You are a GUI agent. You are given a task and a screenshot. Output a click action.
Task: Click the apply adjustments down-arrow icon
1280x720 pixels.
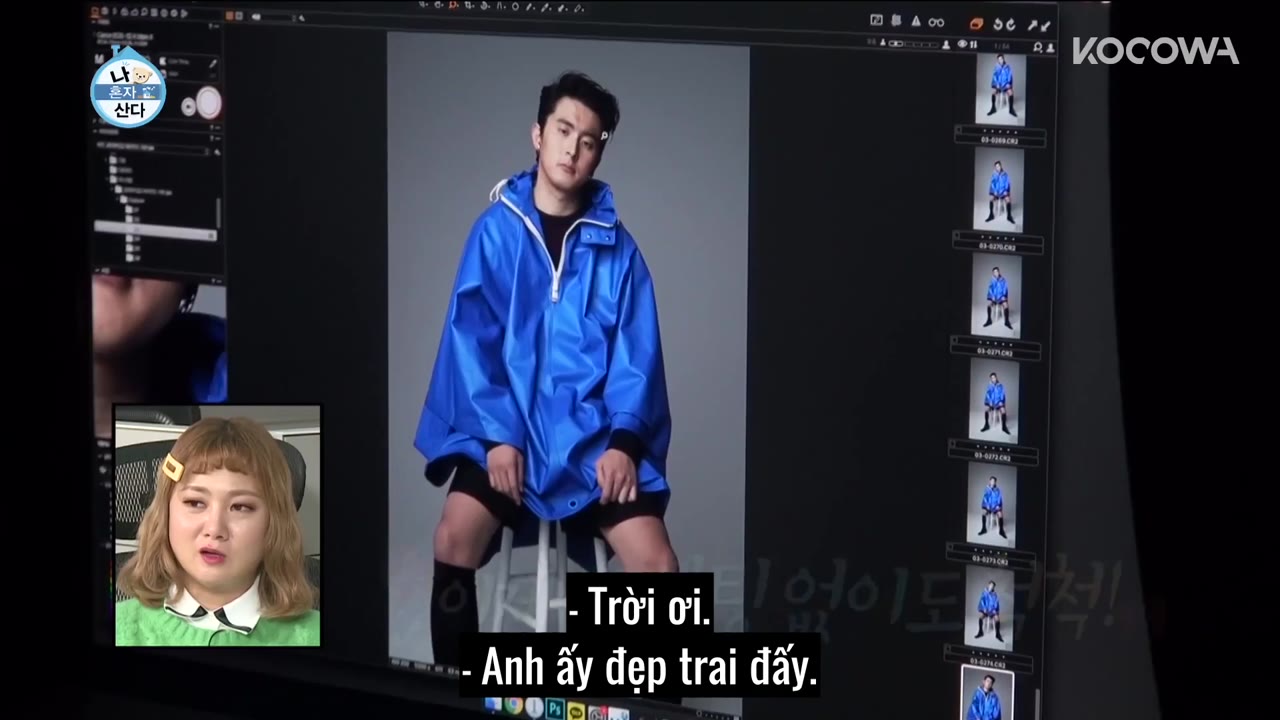click(x=1045, y=27)
